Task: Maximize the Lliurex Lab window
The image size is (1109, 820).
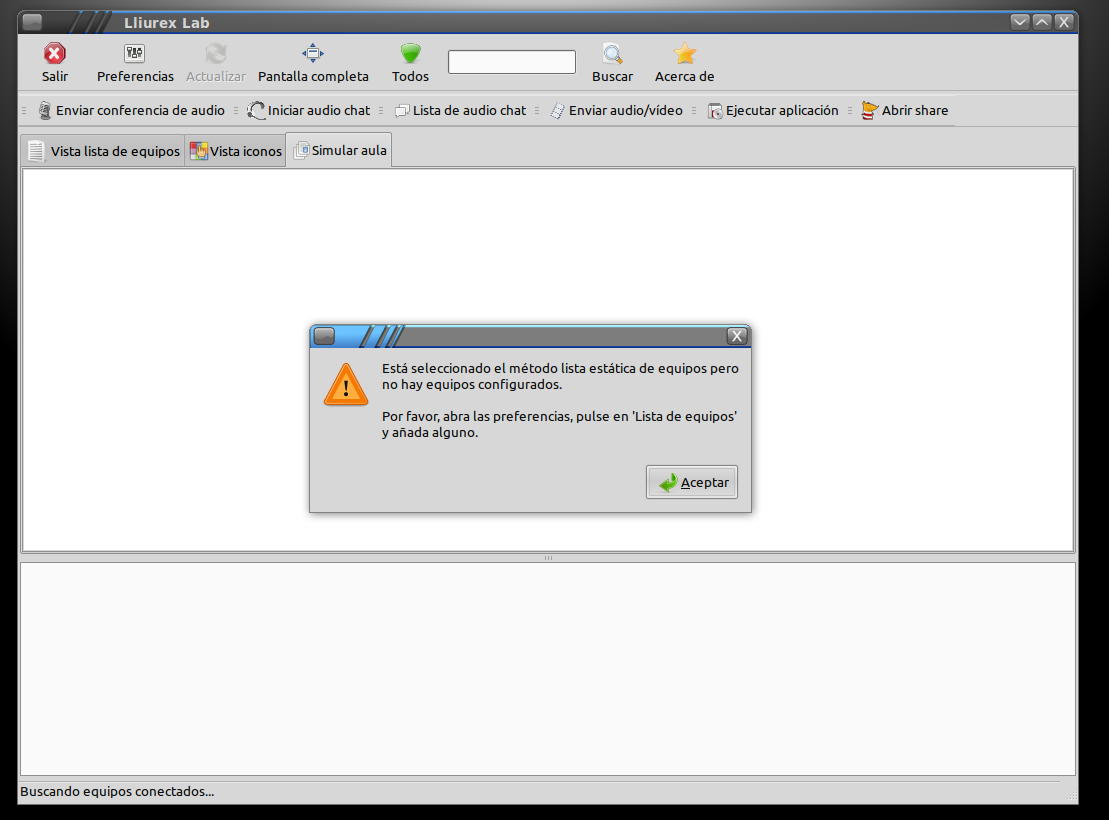Action: pos(1042,22)
